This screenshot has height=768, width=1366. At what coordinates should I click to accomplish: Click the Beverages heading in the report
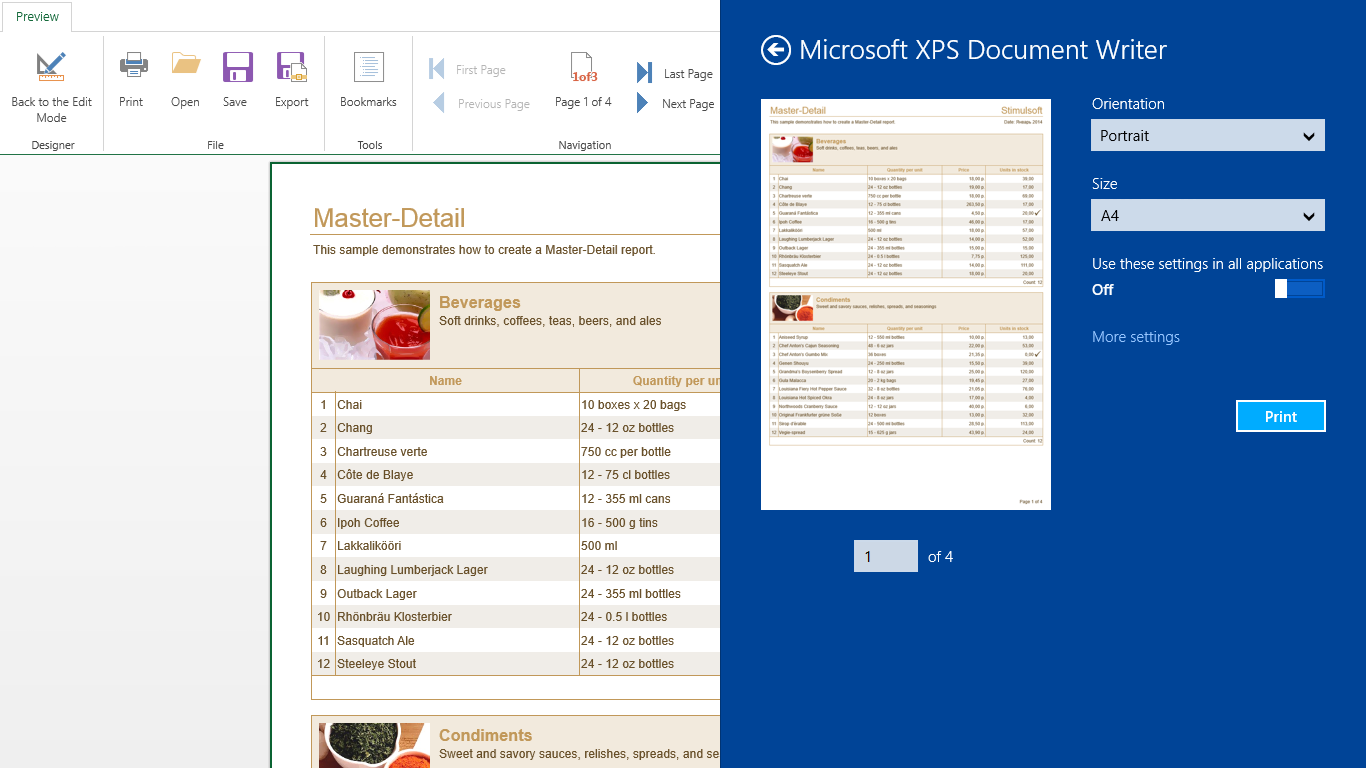479,302
